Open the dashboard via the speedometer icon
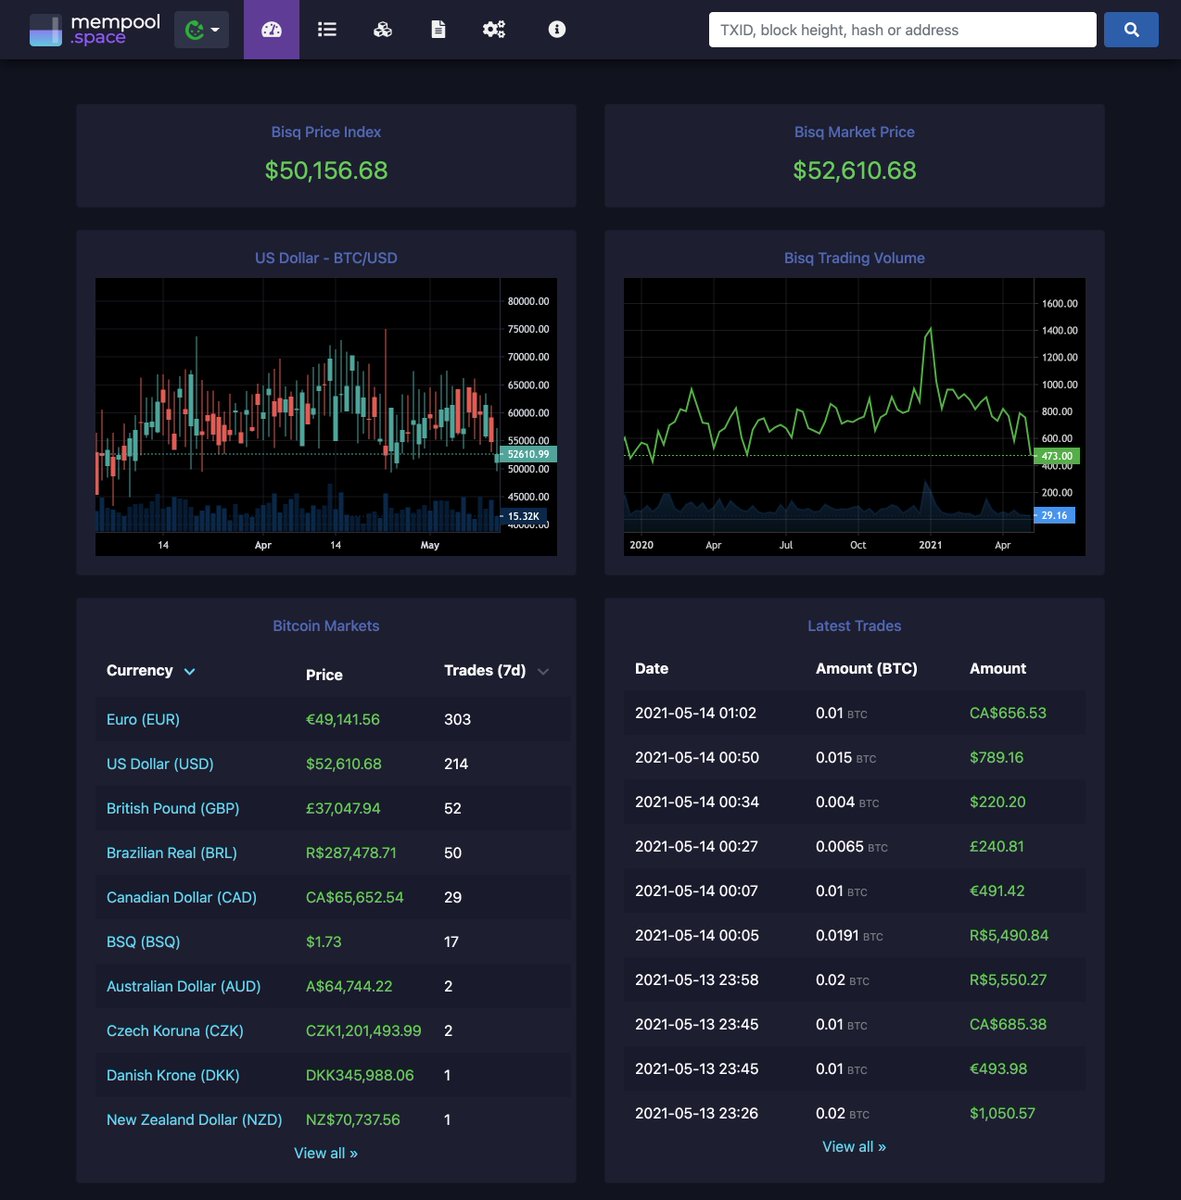This screenshot has height=1200, width=1181. [x=271, y=29]
